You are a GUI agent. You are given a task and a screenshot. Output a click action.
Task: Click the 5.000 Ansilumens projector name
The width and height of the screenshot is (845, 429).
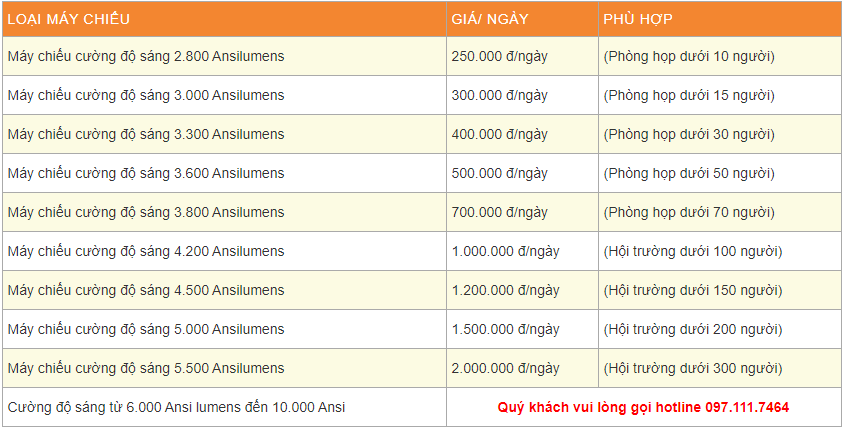click(x=146, y=329)
